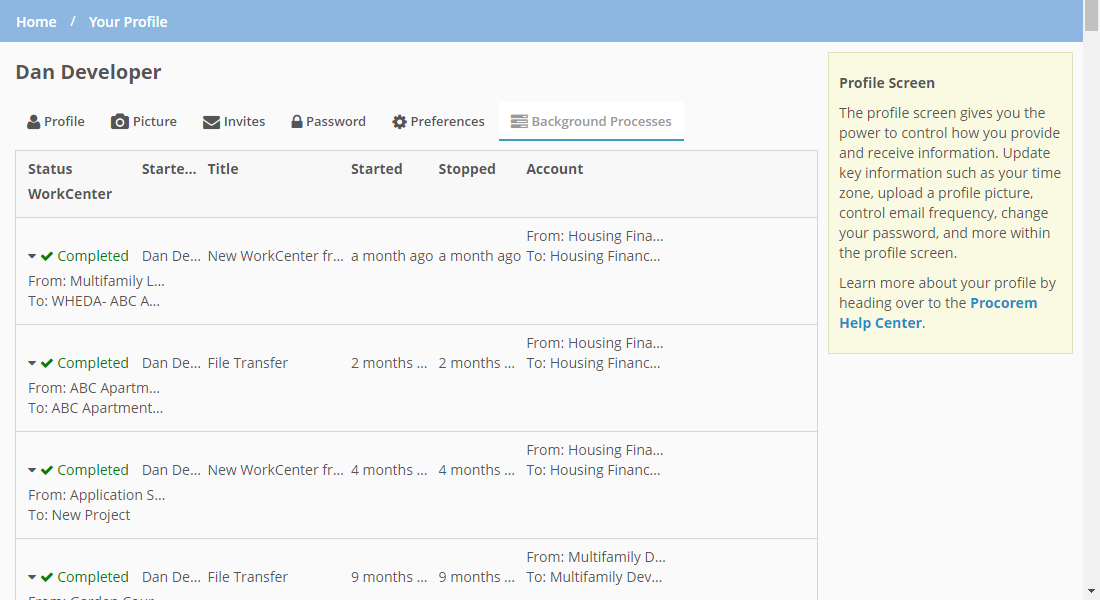Viewport: 1100px width, 600px height.
Task: Click green checkmark of a-month-ago completed process
Action: pyautogui.click(x=47, y=256)
